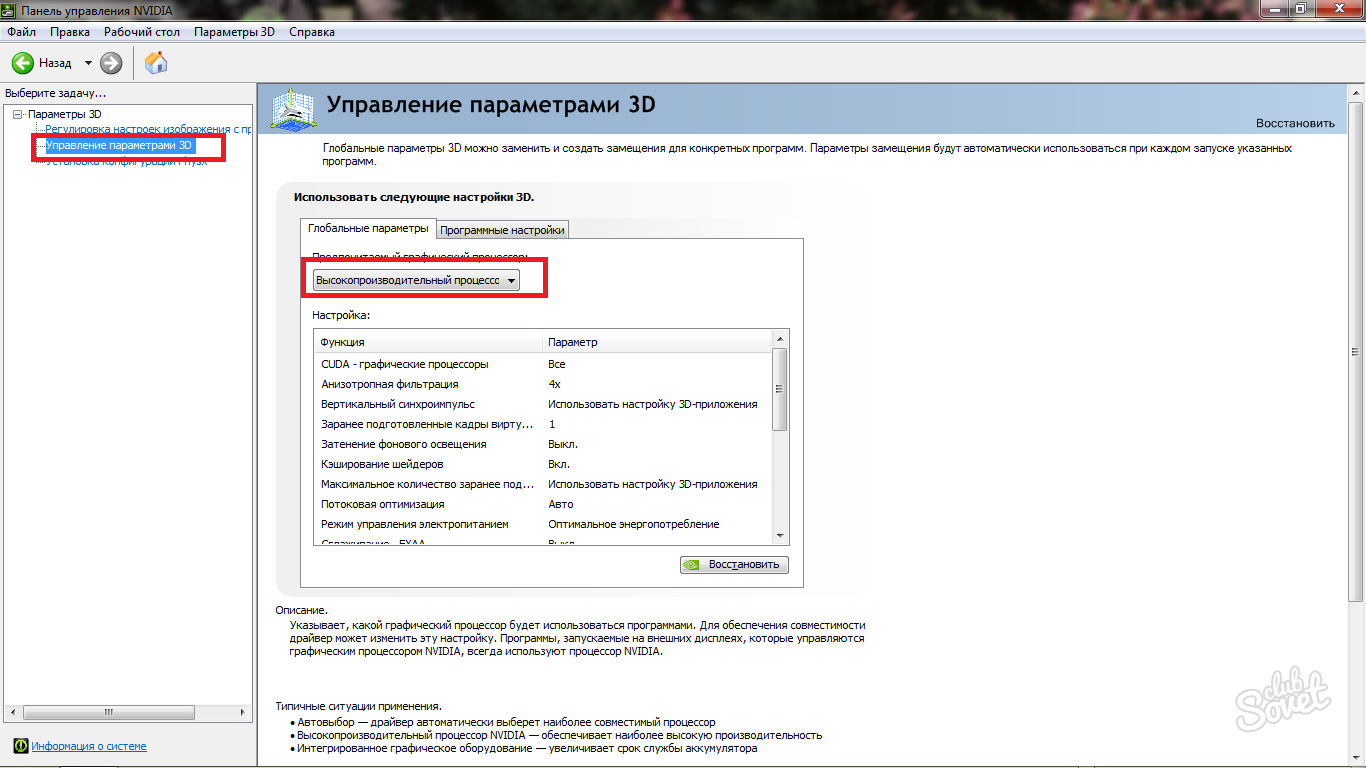Screen dimensions: 1366x768
Task: Open the Back button history dropdown arrow
Action: pos(88,63)
